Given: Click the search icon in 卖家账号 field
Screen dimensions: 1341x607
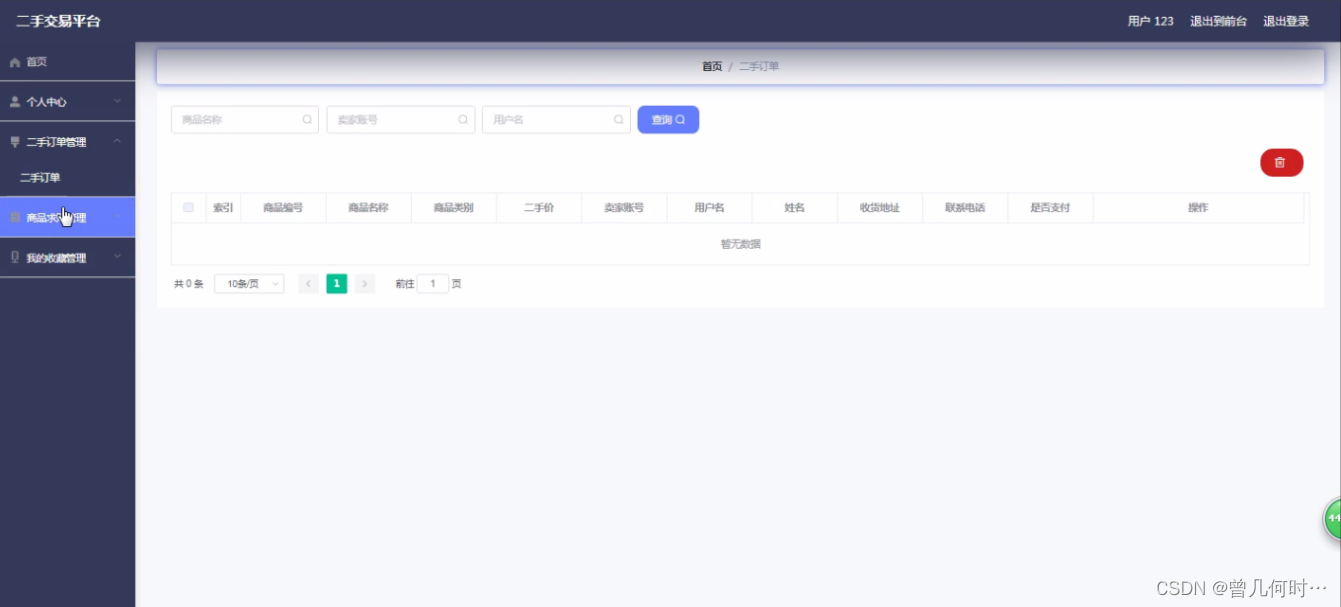Looking at the screenshot, I should coord(463,120).
